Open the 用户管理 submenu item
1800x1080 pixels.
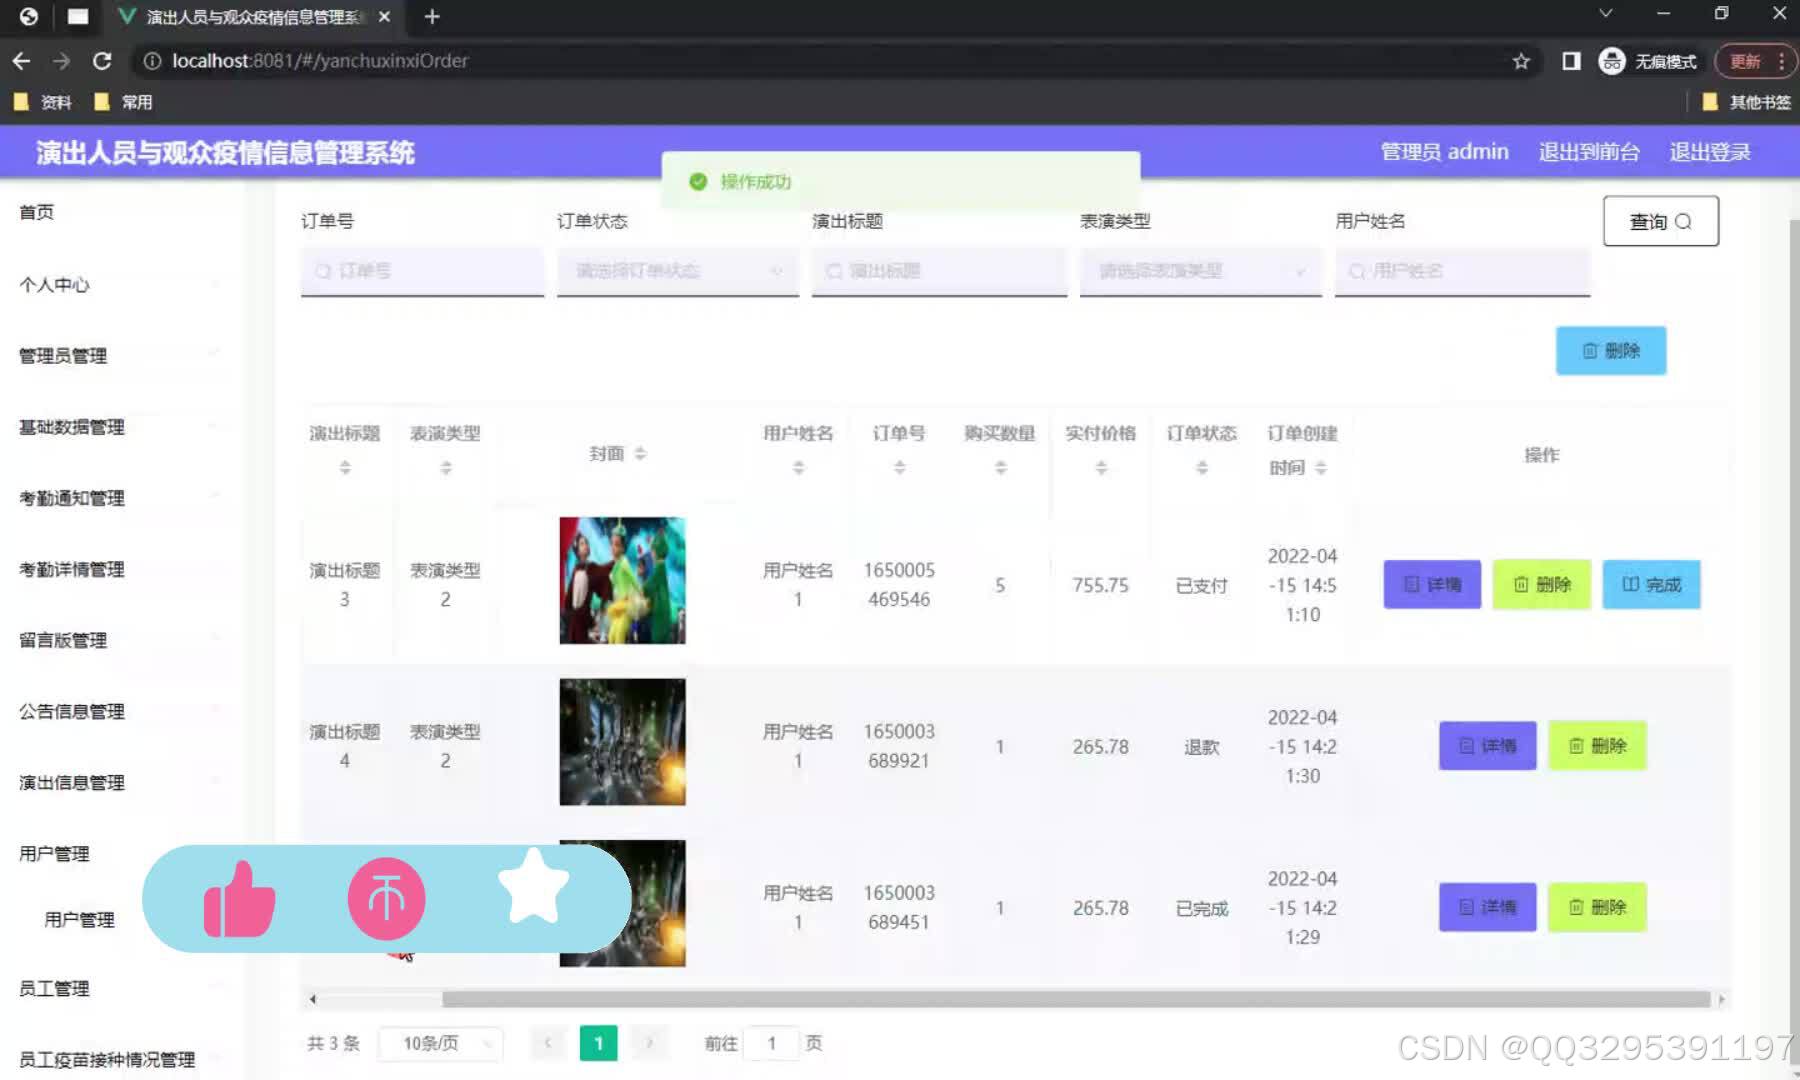79,920
